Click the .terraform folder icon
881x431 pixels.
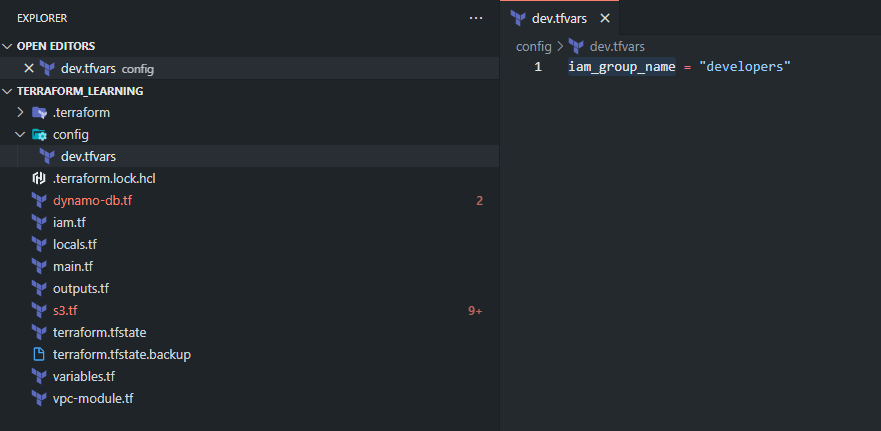tap(39, 112)
